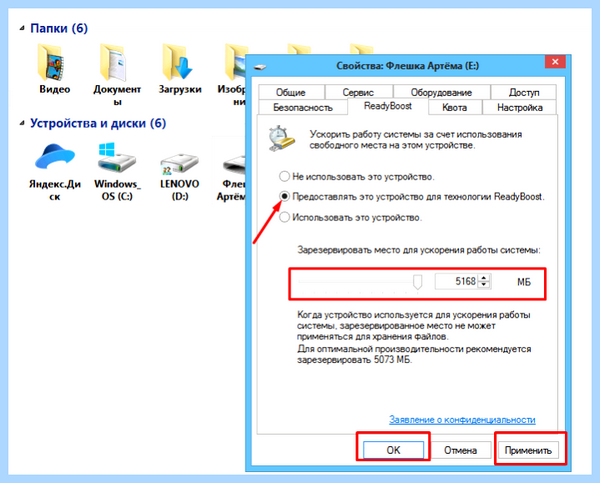Image resolution: width=600 pixels, height=483 pixels.
Task: Select the Windows_OS (C:) drive
Action: click(x=117, y=172)
